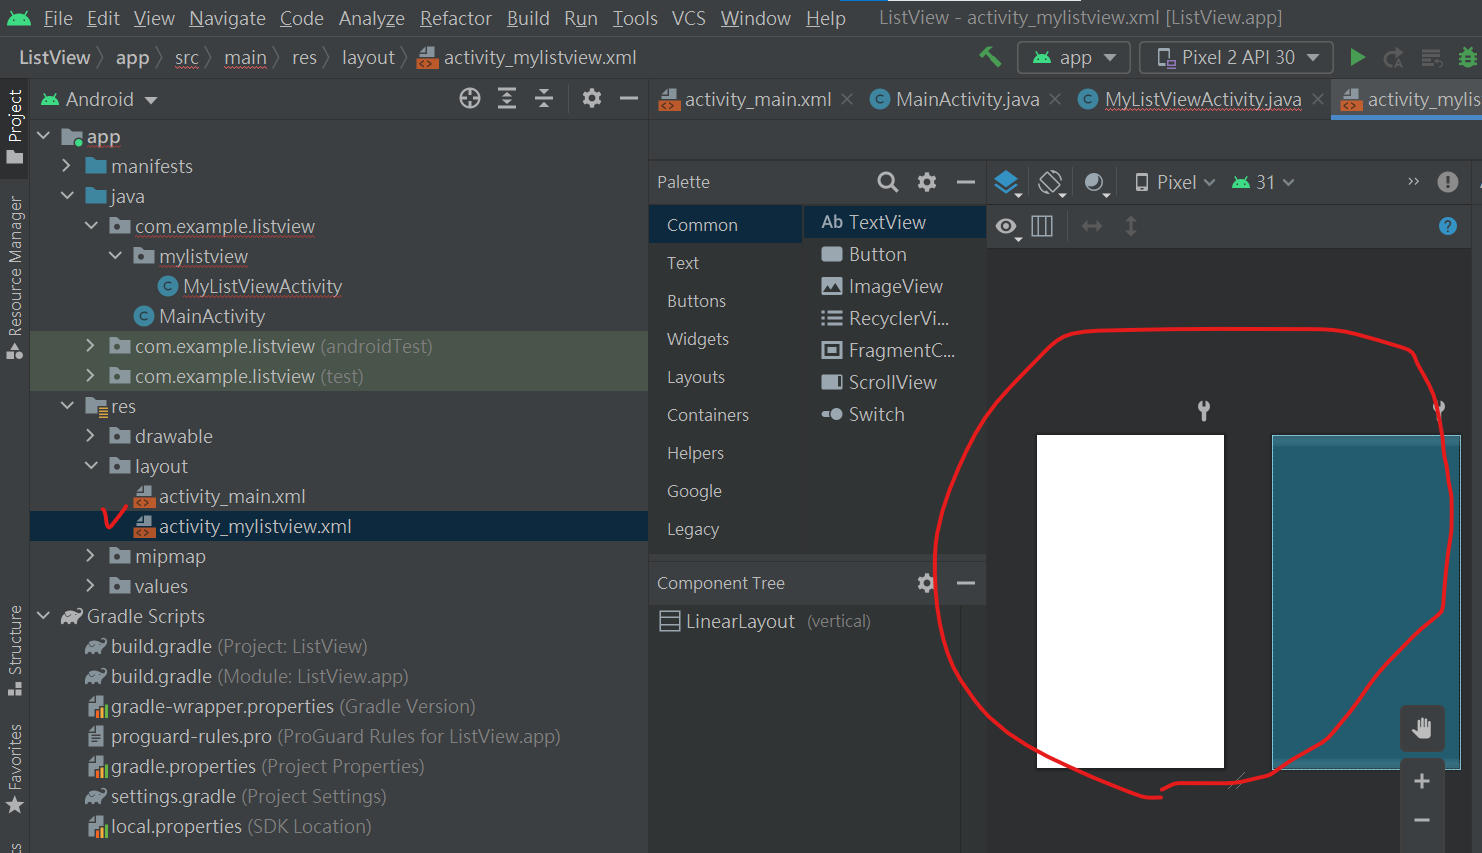Click the Make Project hammer icon
This screenshot has width=1482, height=853.
point(990,57)
